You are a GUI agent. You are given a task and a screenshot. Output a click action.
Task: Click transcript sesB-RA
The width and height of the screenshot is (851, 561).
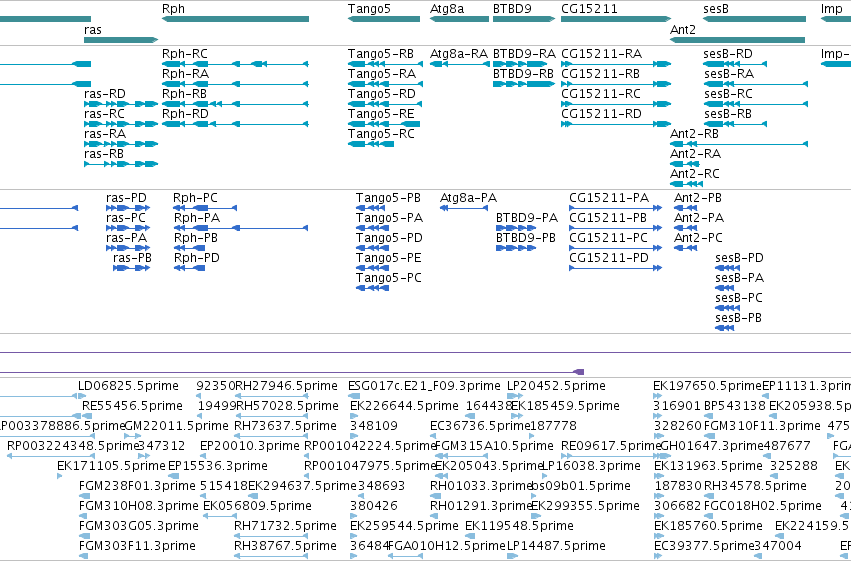(755, 84)
